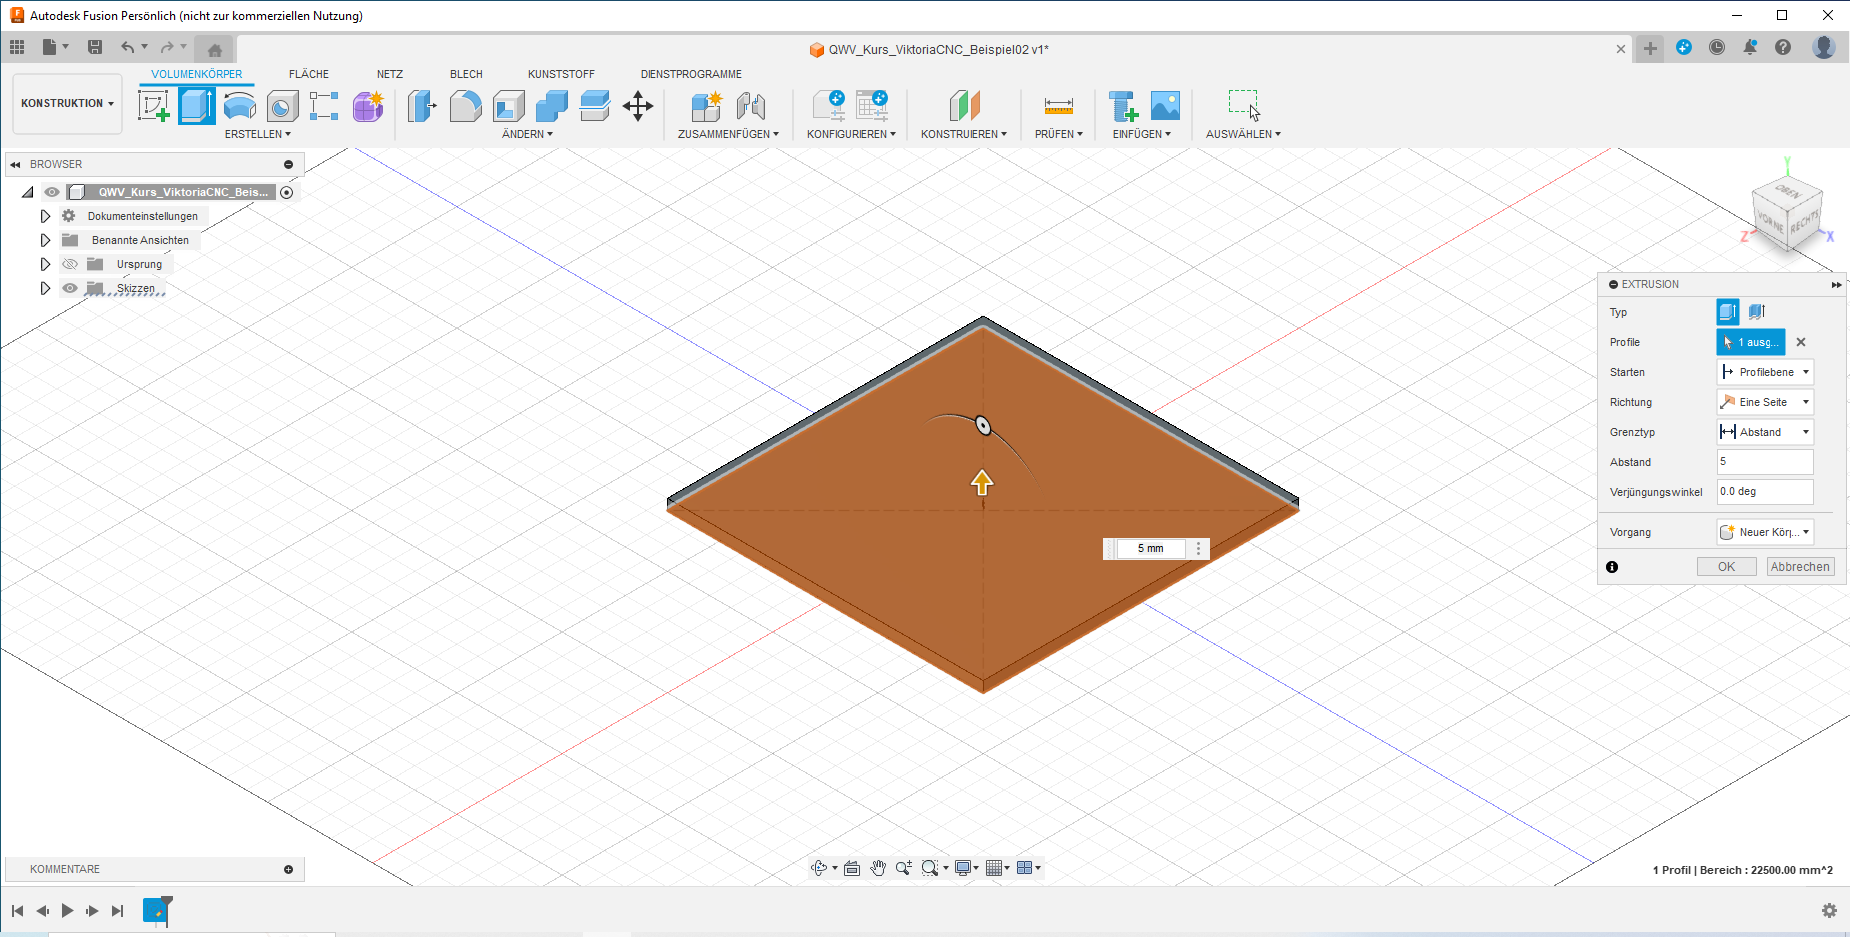Select the Revolve tool icon
Screen dimensions: 1850x937
(240, 106)
